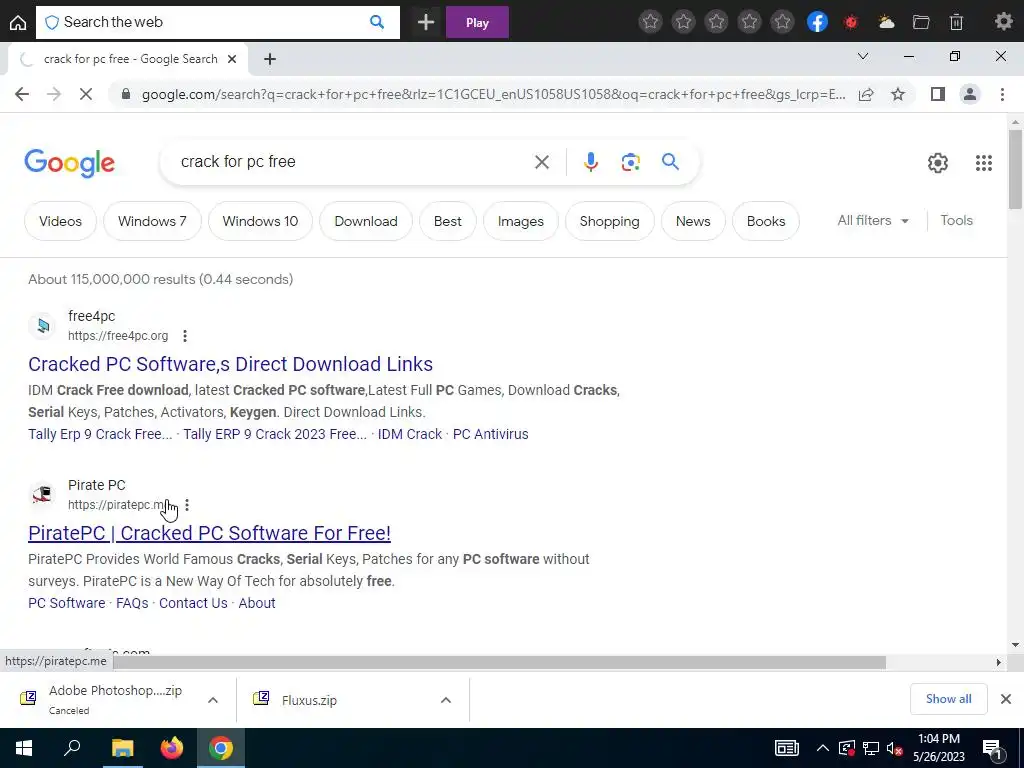Select the Videos filter chip
The height and width of the screenshot is (768, 1024).
(60, 221)
